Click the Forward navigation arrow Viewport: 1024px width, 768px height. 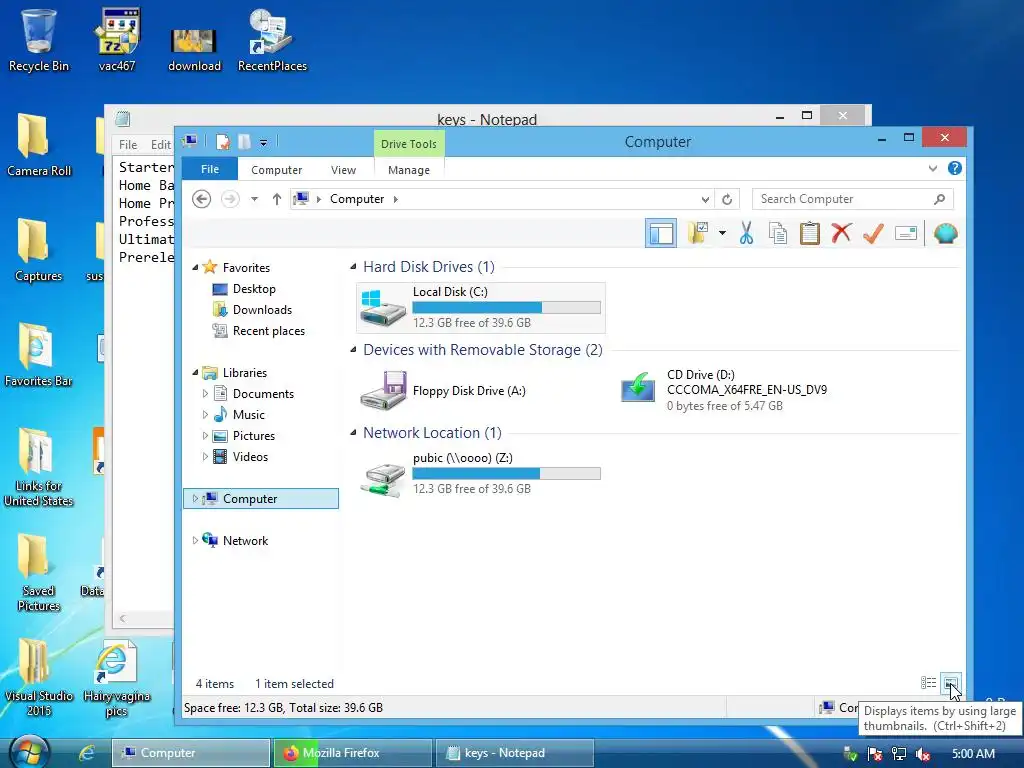230,199
